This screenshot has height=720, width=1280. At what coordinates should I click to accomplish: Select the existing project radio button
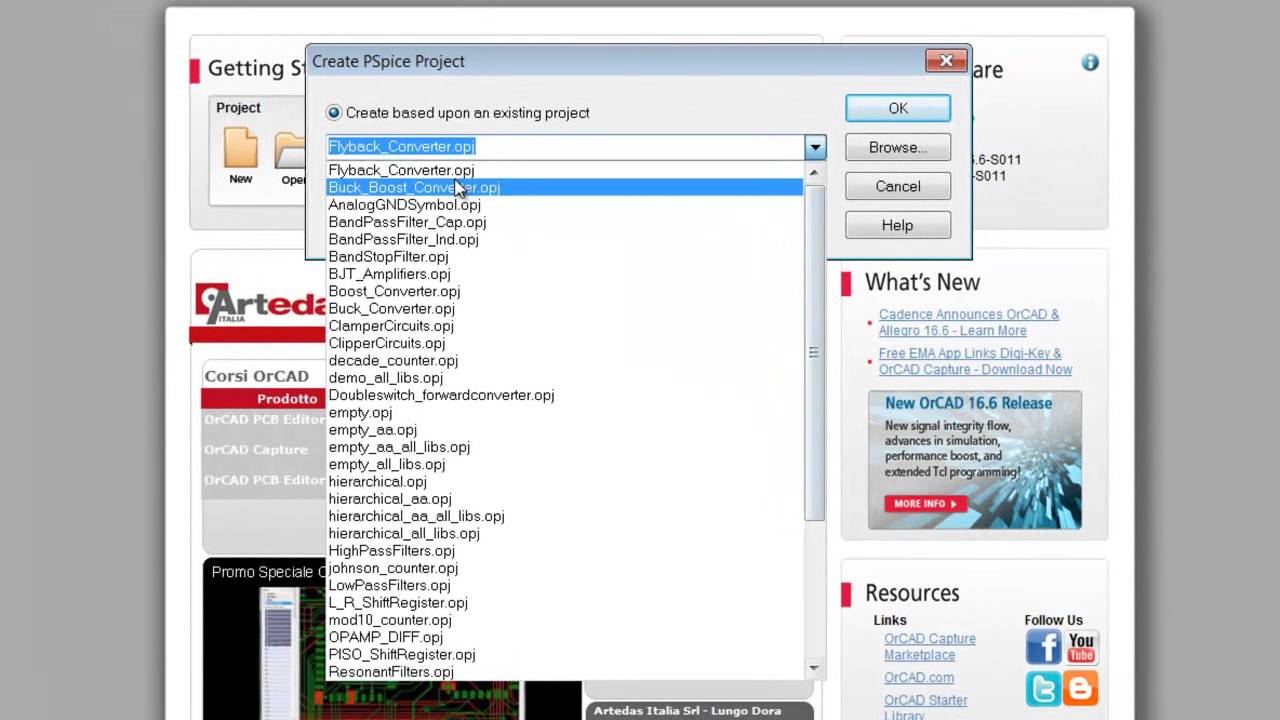point(334,113)
